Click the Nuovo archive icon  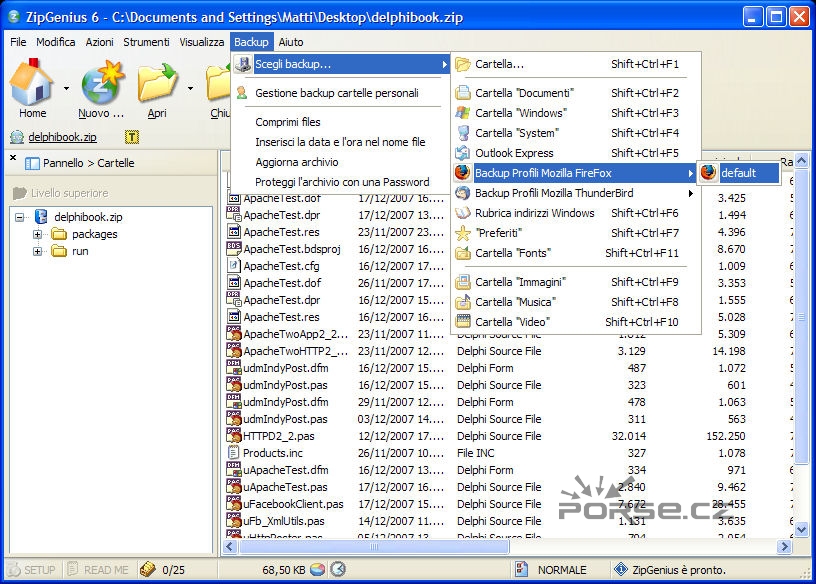[101, 84]
